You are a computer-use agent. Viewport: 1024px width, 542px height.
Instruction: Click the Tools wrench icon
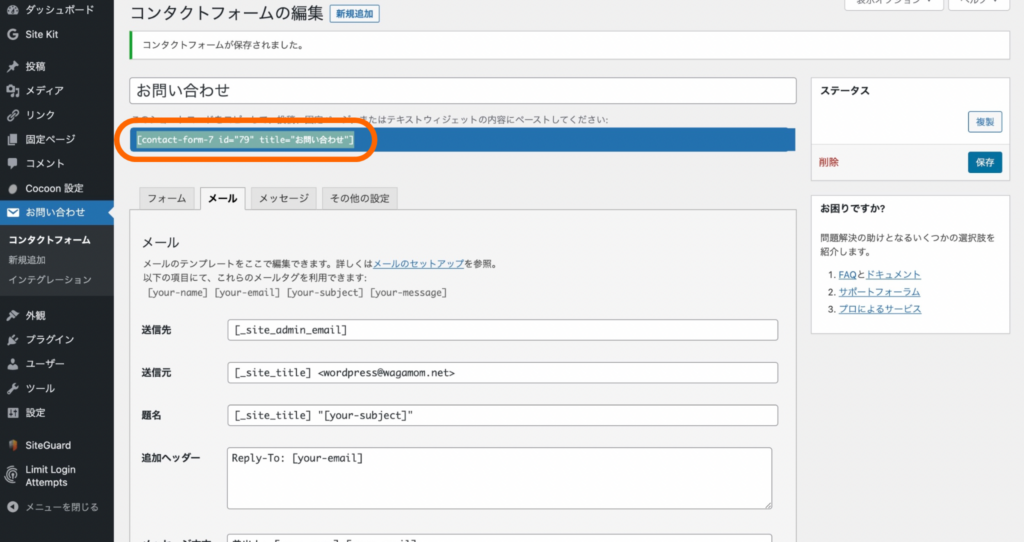click(13, 388)
